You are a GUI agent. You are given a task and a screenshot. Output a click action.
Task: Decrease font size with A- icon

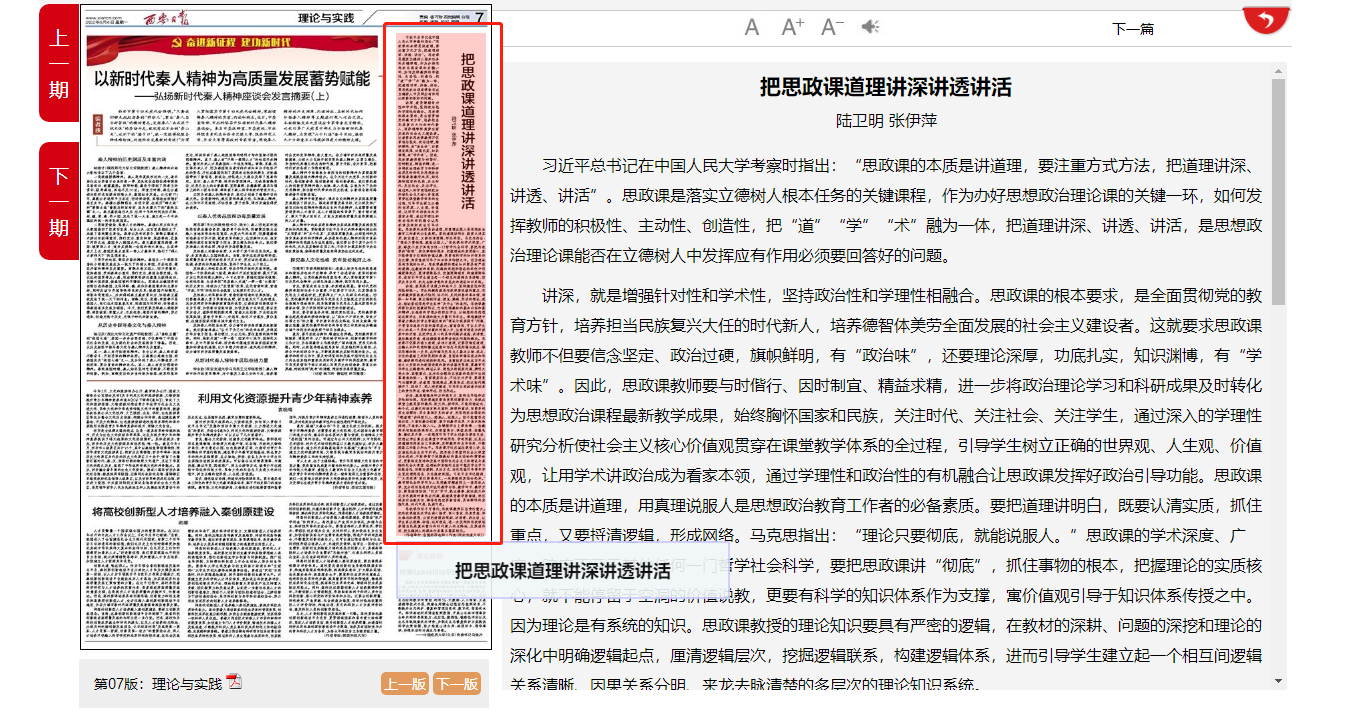point(832,27)
